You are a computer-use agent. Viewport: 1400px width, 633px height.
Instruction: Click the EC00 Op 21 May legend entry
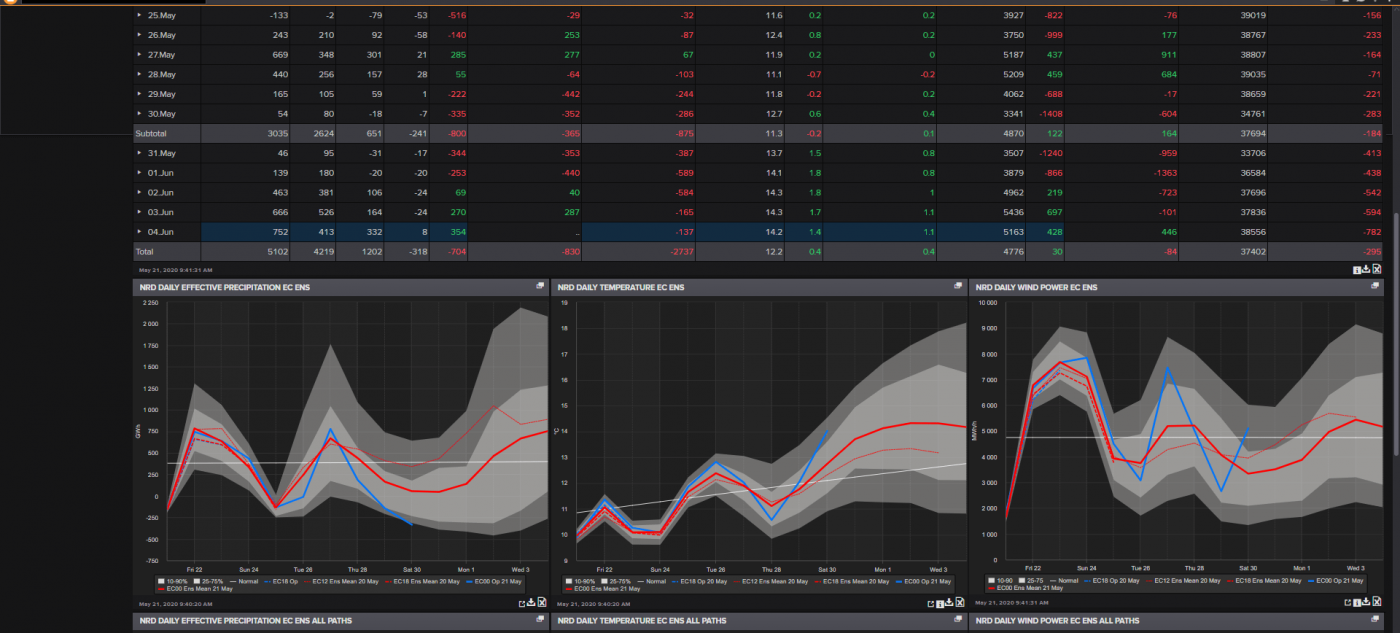coord(498,582)
